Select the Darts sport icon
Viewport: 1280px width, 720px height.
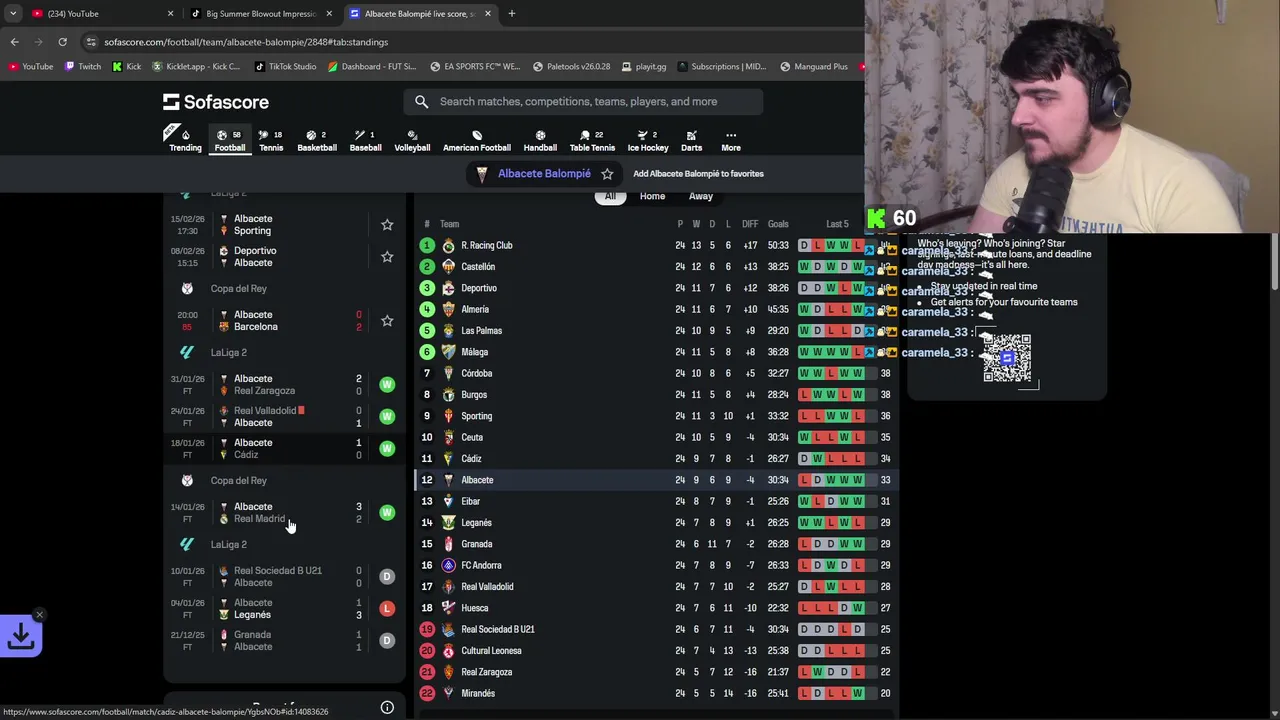click(691, 140)
